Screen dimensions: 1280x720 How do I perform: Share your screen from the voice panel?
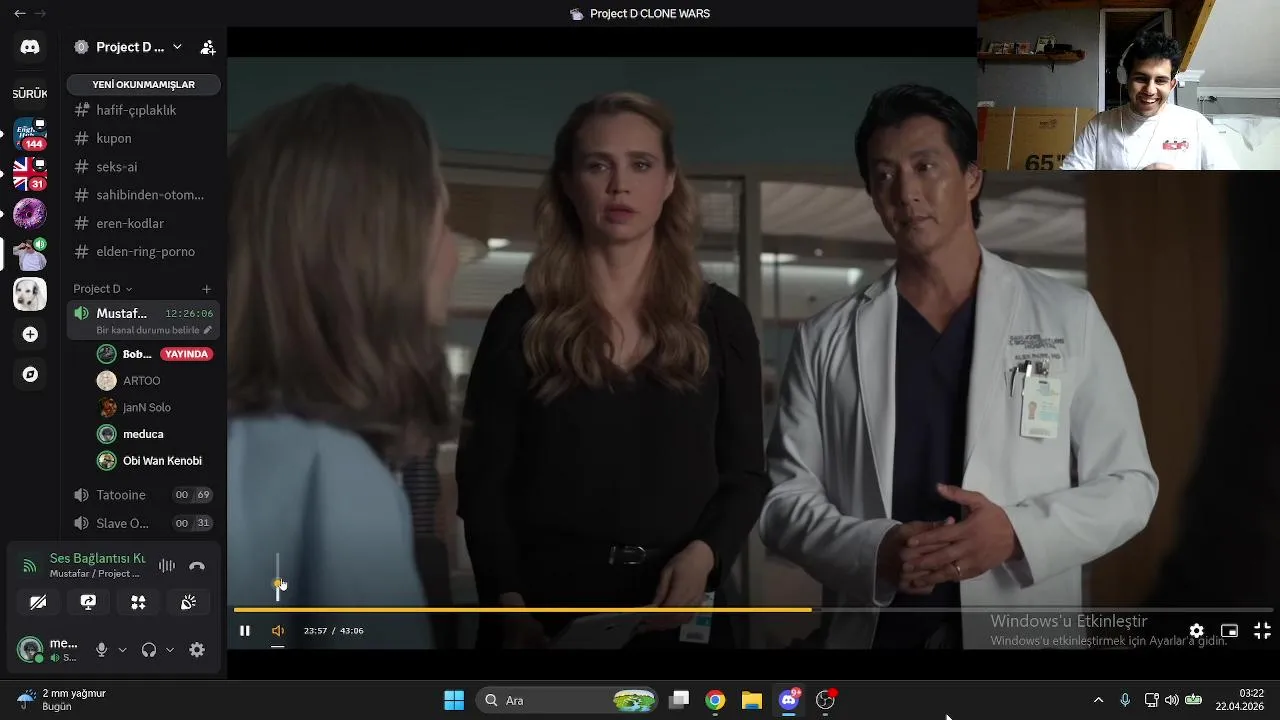(88, 602)
